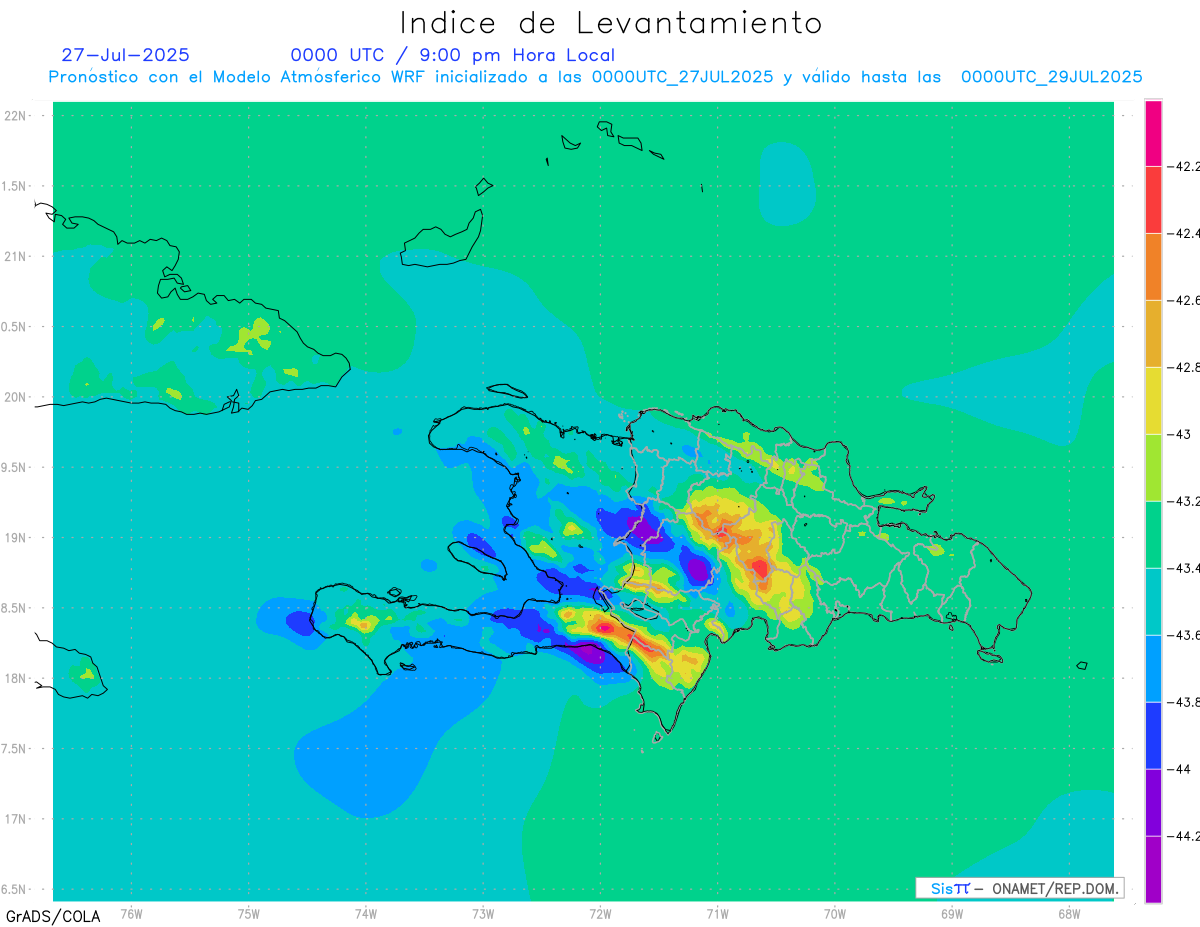Click the 'ONAMET/REP.DOM.' credit box
Image resolution: width=1200 pixels, height=927 pixels.
[x=1019, y=888]
